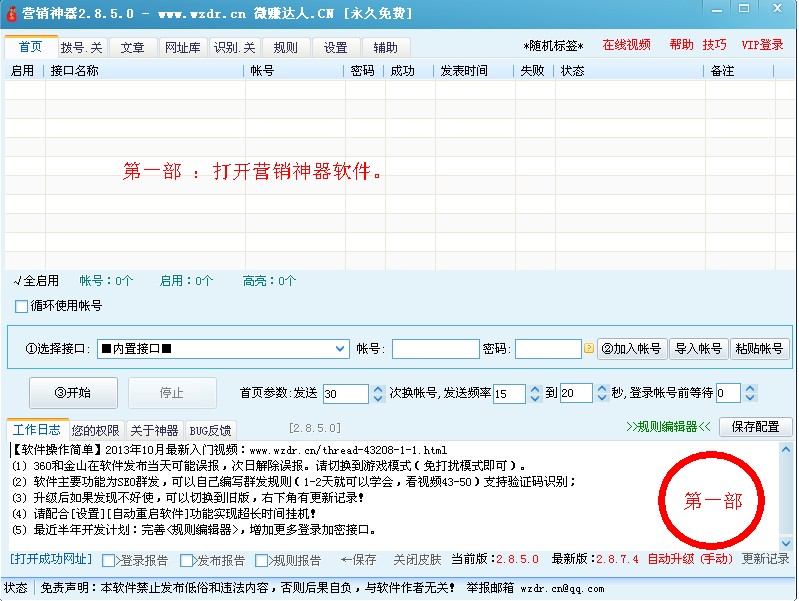799x601 pixels.
Task: Click the VIP登录 link
Action: (762, 45)
